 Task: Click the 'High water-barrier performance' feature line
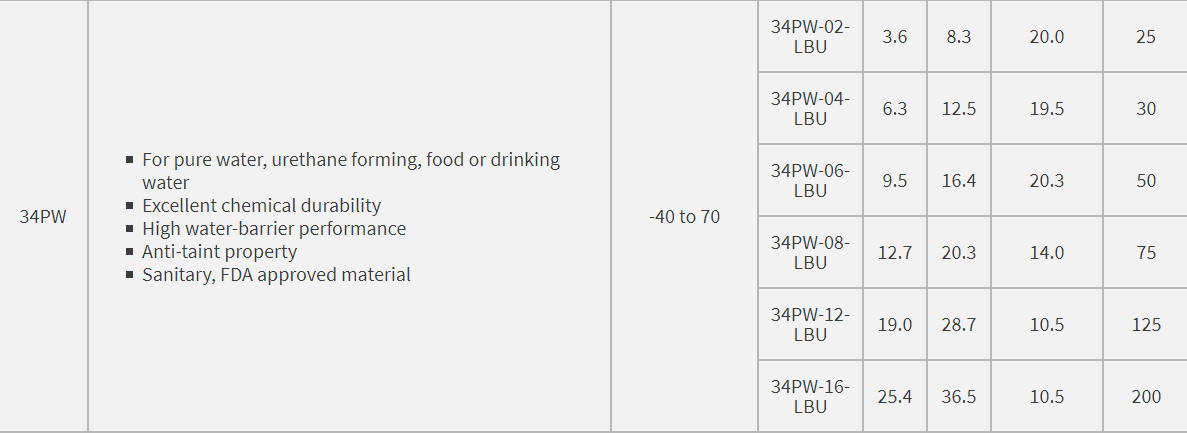(x=274, y=229)
